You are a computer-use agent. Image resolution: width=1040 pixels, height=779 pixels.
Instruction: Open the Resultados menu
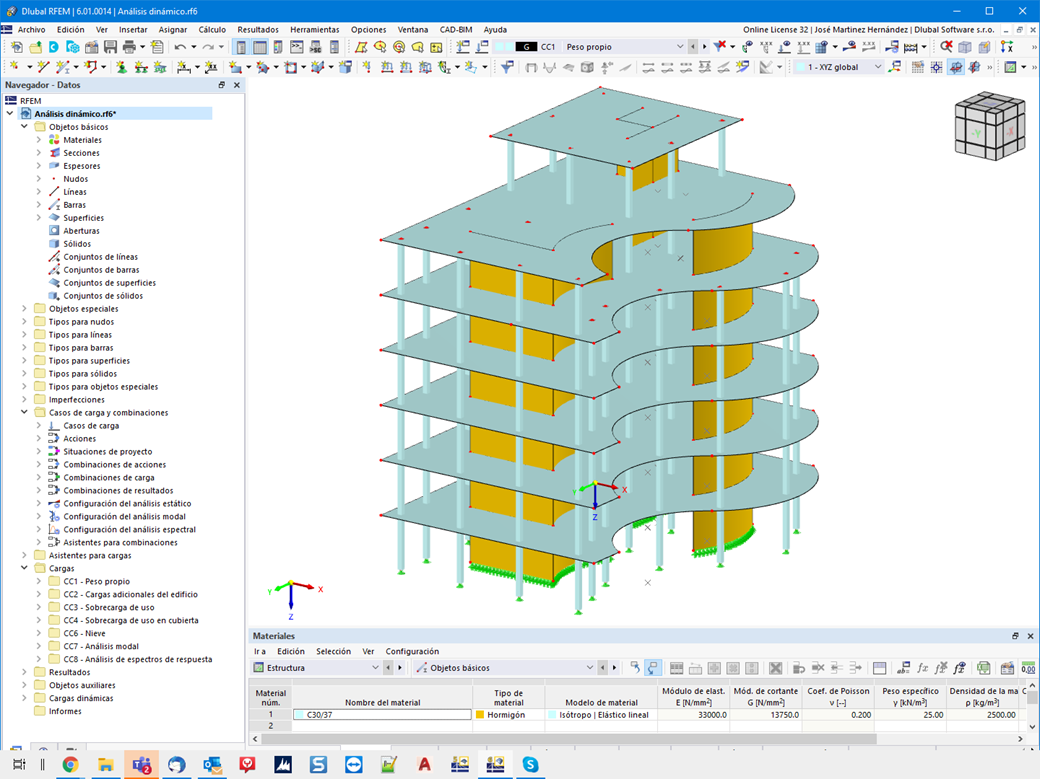pyautogui.click(x=258, y=30)
